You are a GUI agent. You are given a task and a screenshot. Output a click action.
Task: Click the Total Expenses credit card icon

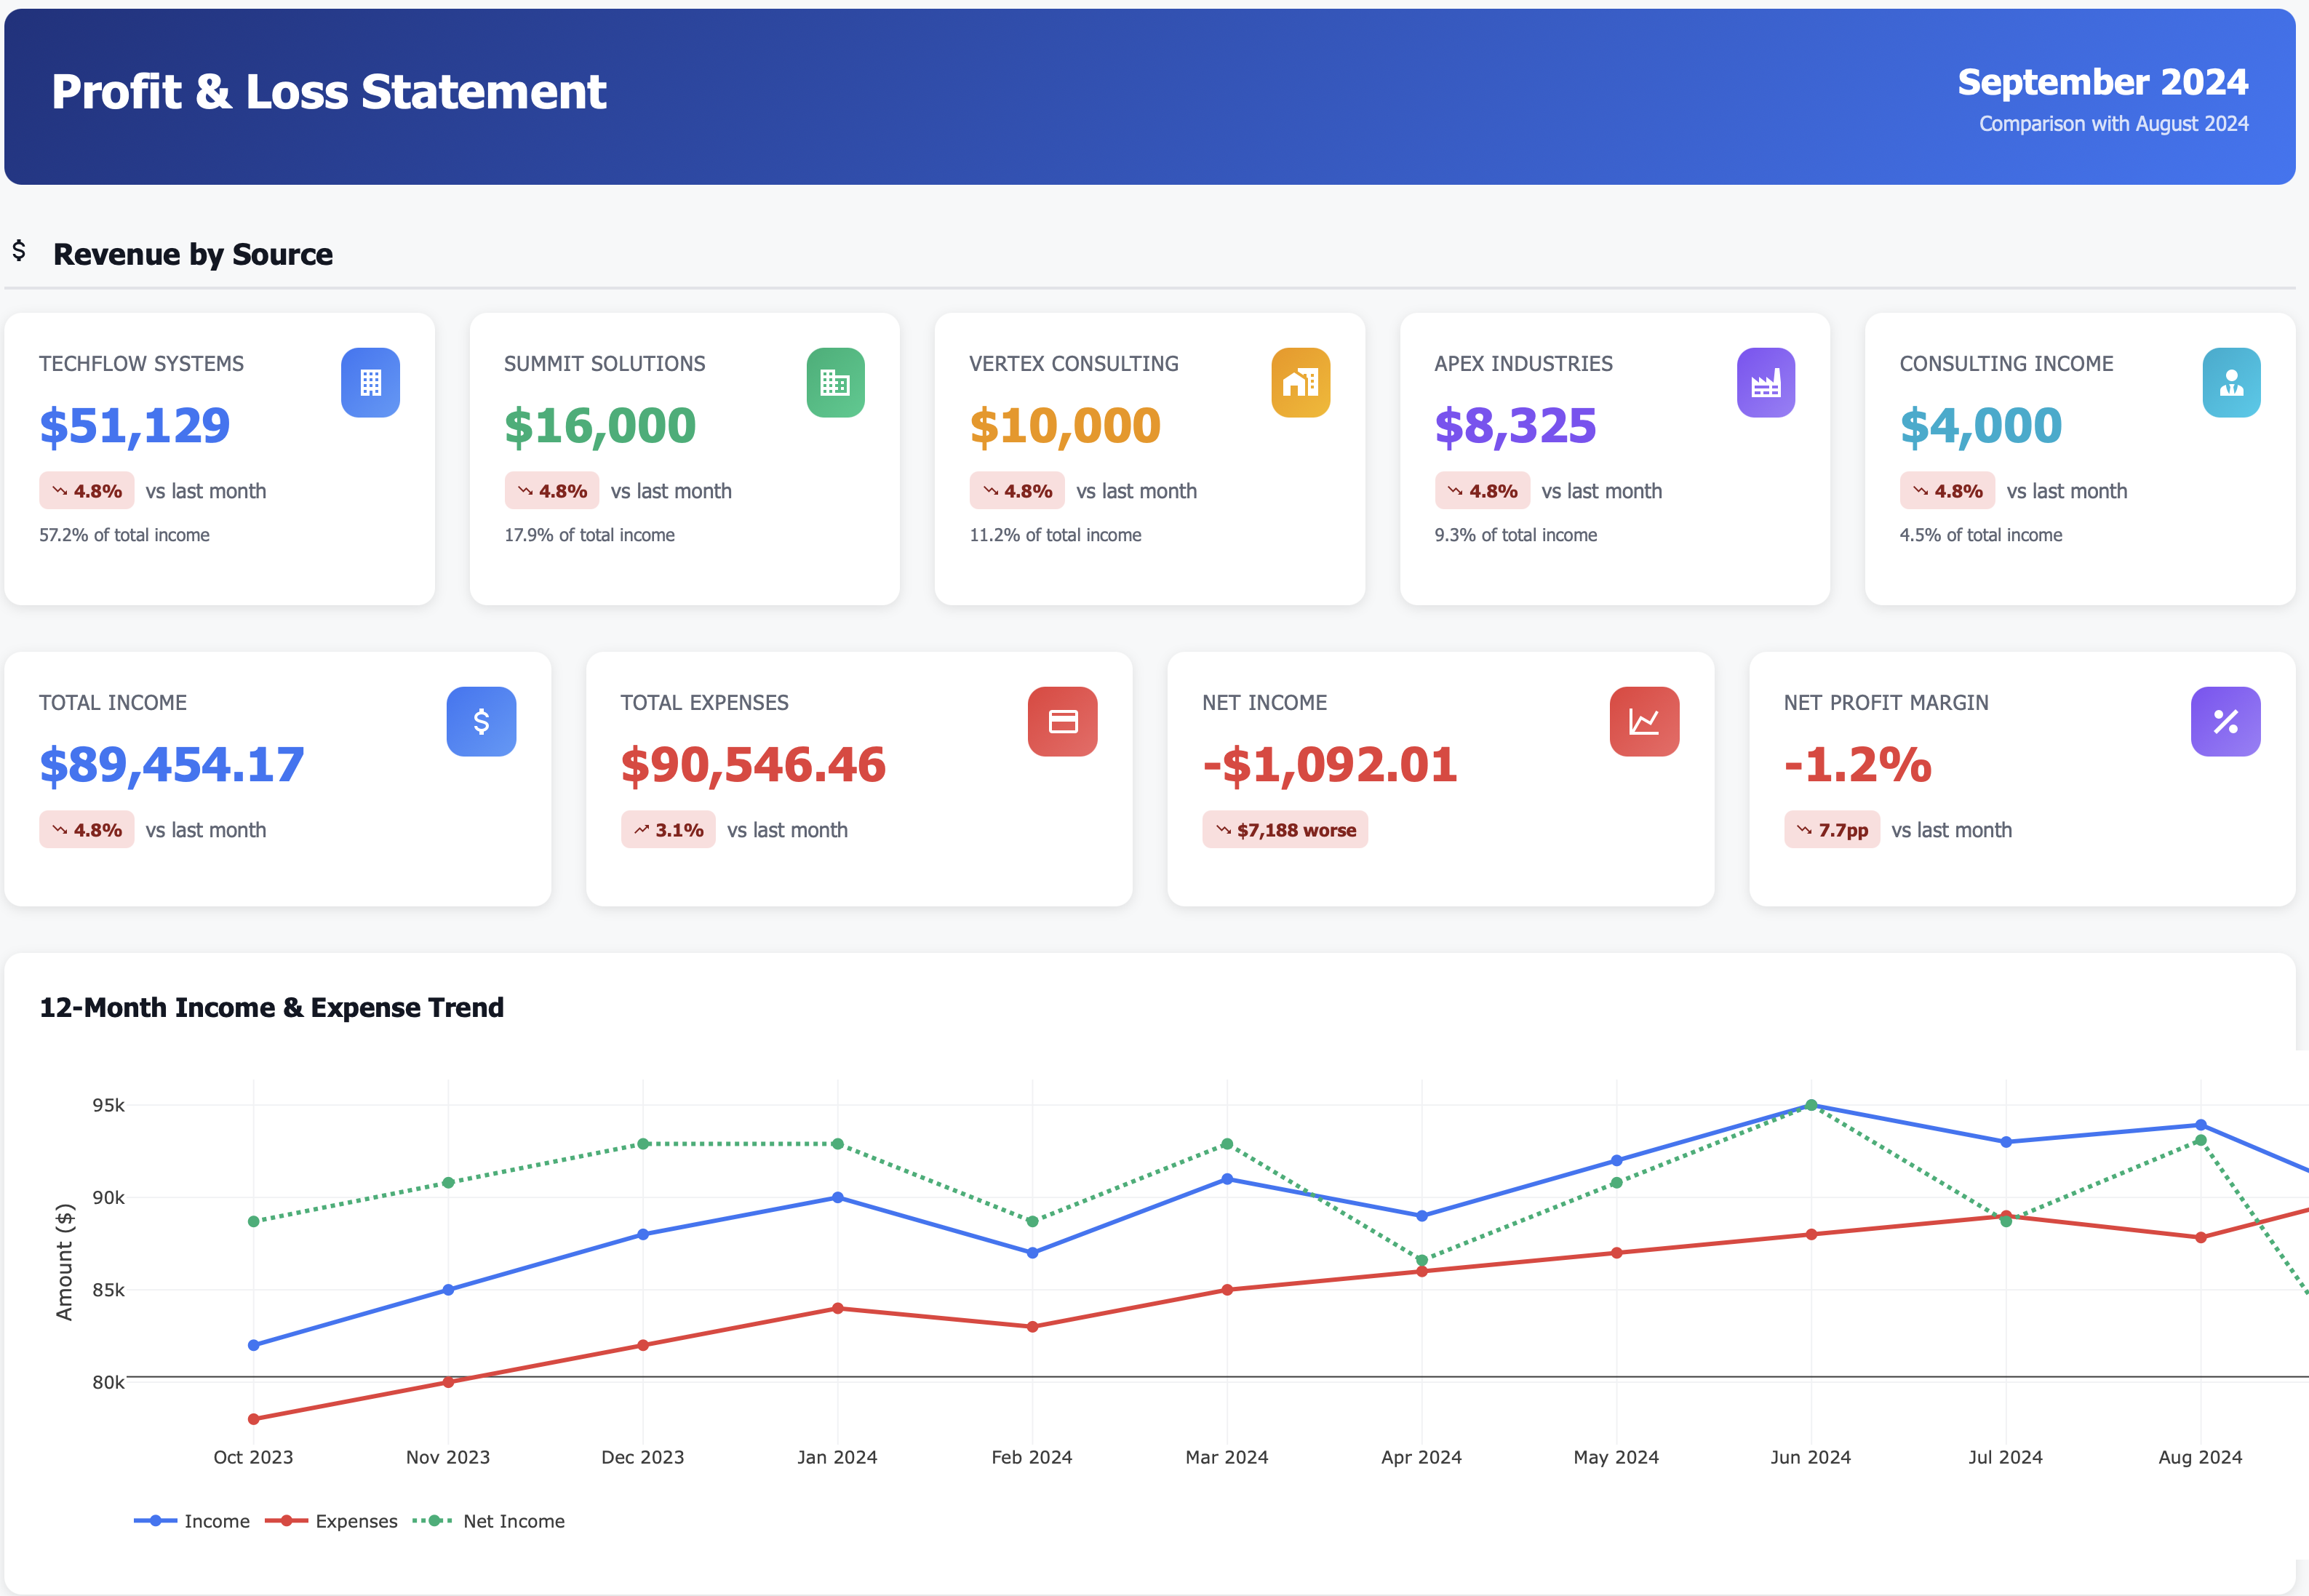pos(1062,721)
